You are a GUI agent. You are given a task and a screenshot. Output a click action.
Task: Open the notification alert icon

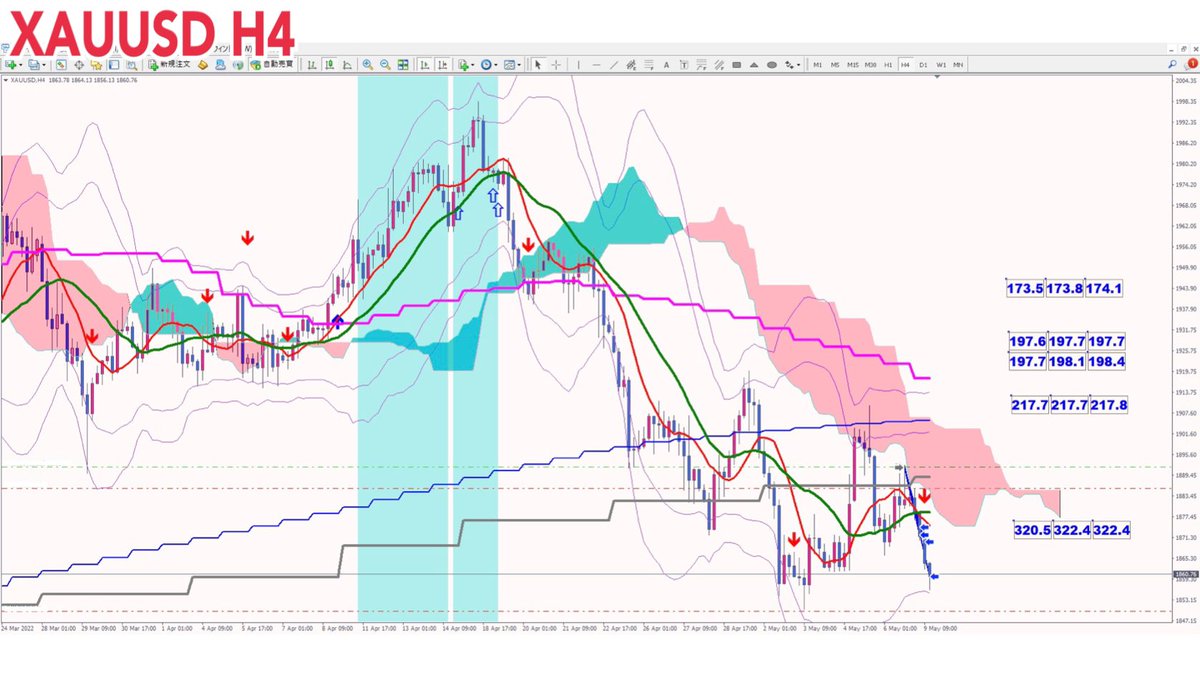click(1192, 64)
